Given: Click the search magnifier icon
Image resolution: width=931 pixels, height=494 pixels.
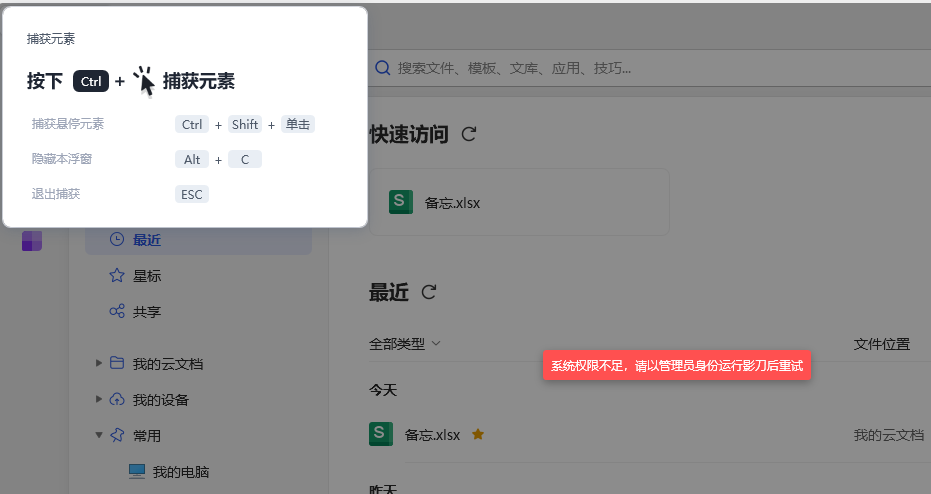Looking at the screenshot, I should pyautogui.click(x=383, y=68).
